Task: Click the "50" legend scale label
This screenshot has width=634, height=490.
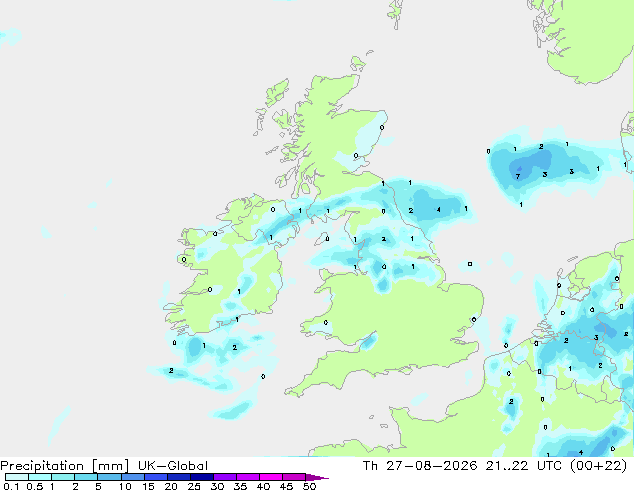Action: pyautogui.click(x=309, y=486)
